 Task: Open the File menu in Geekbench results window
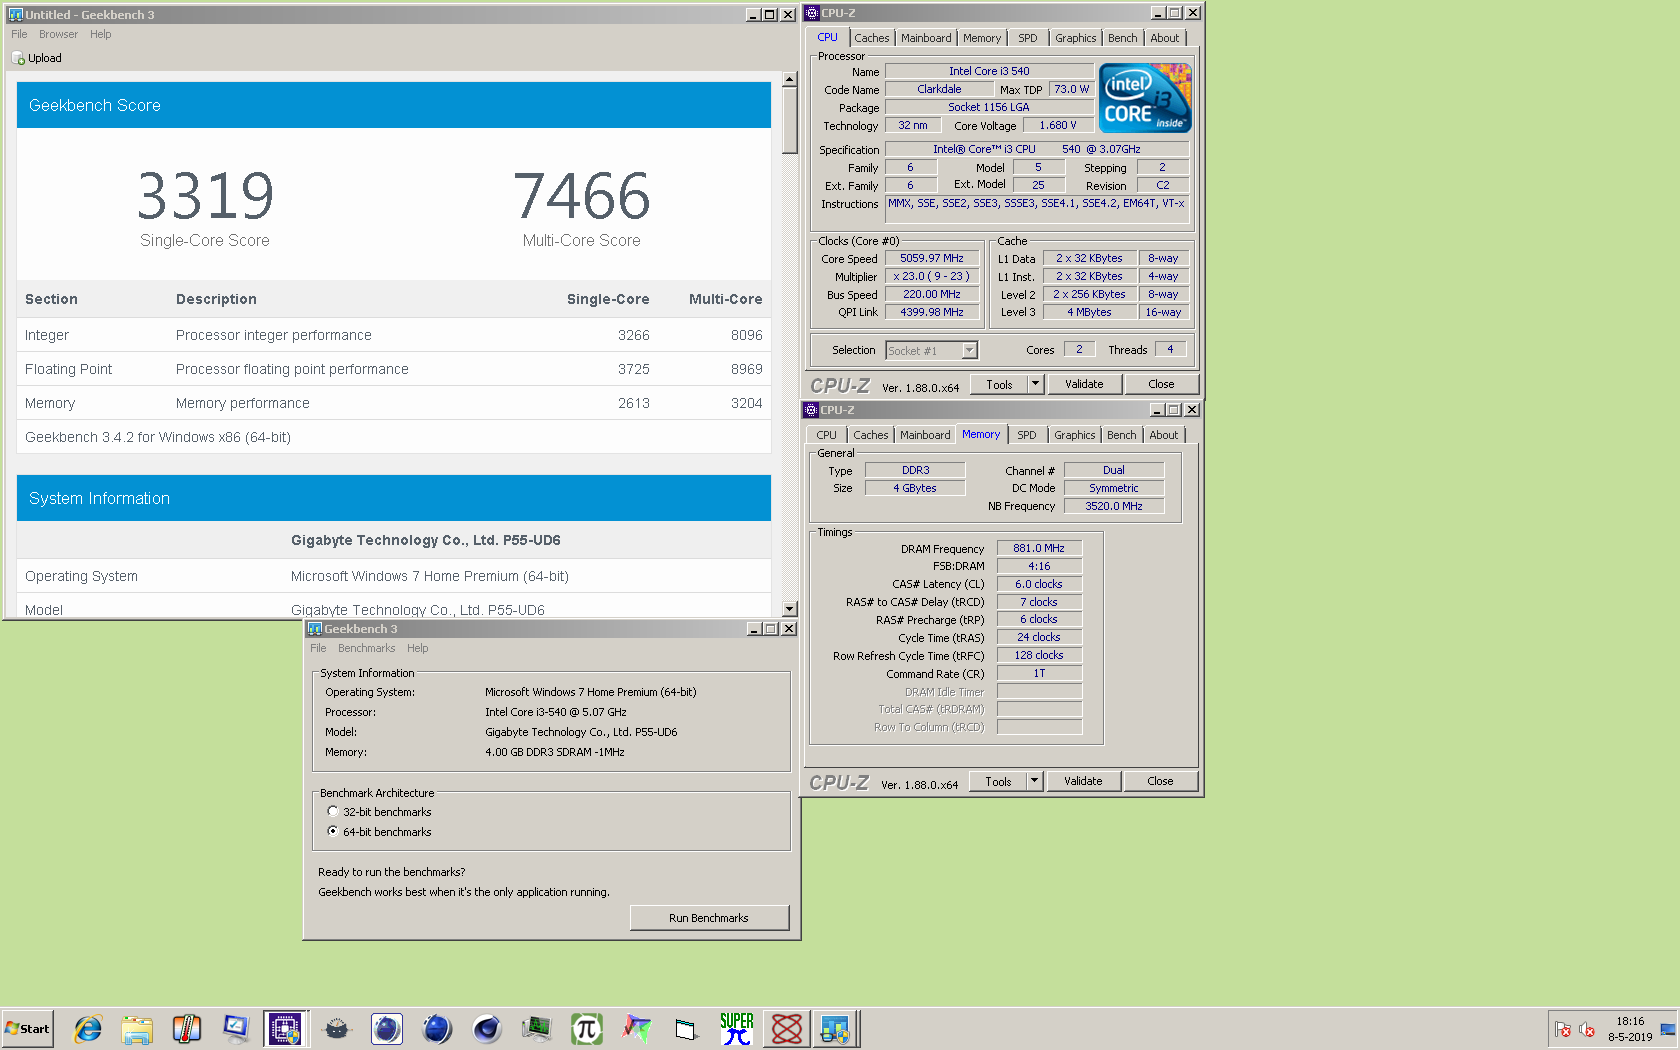coord(19,34)
